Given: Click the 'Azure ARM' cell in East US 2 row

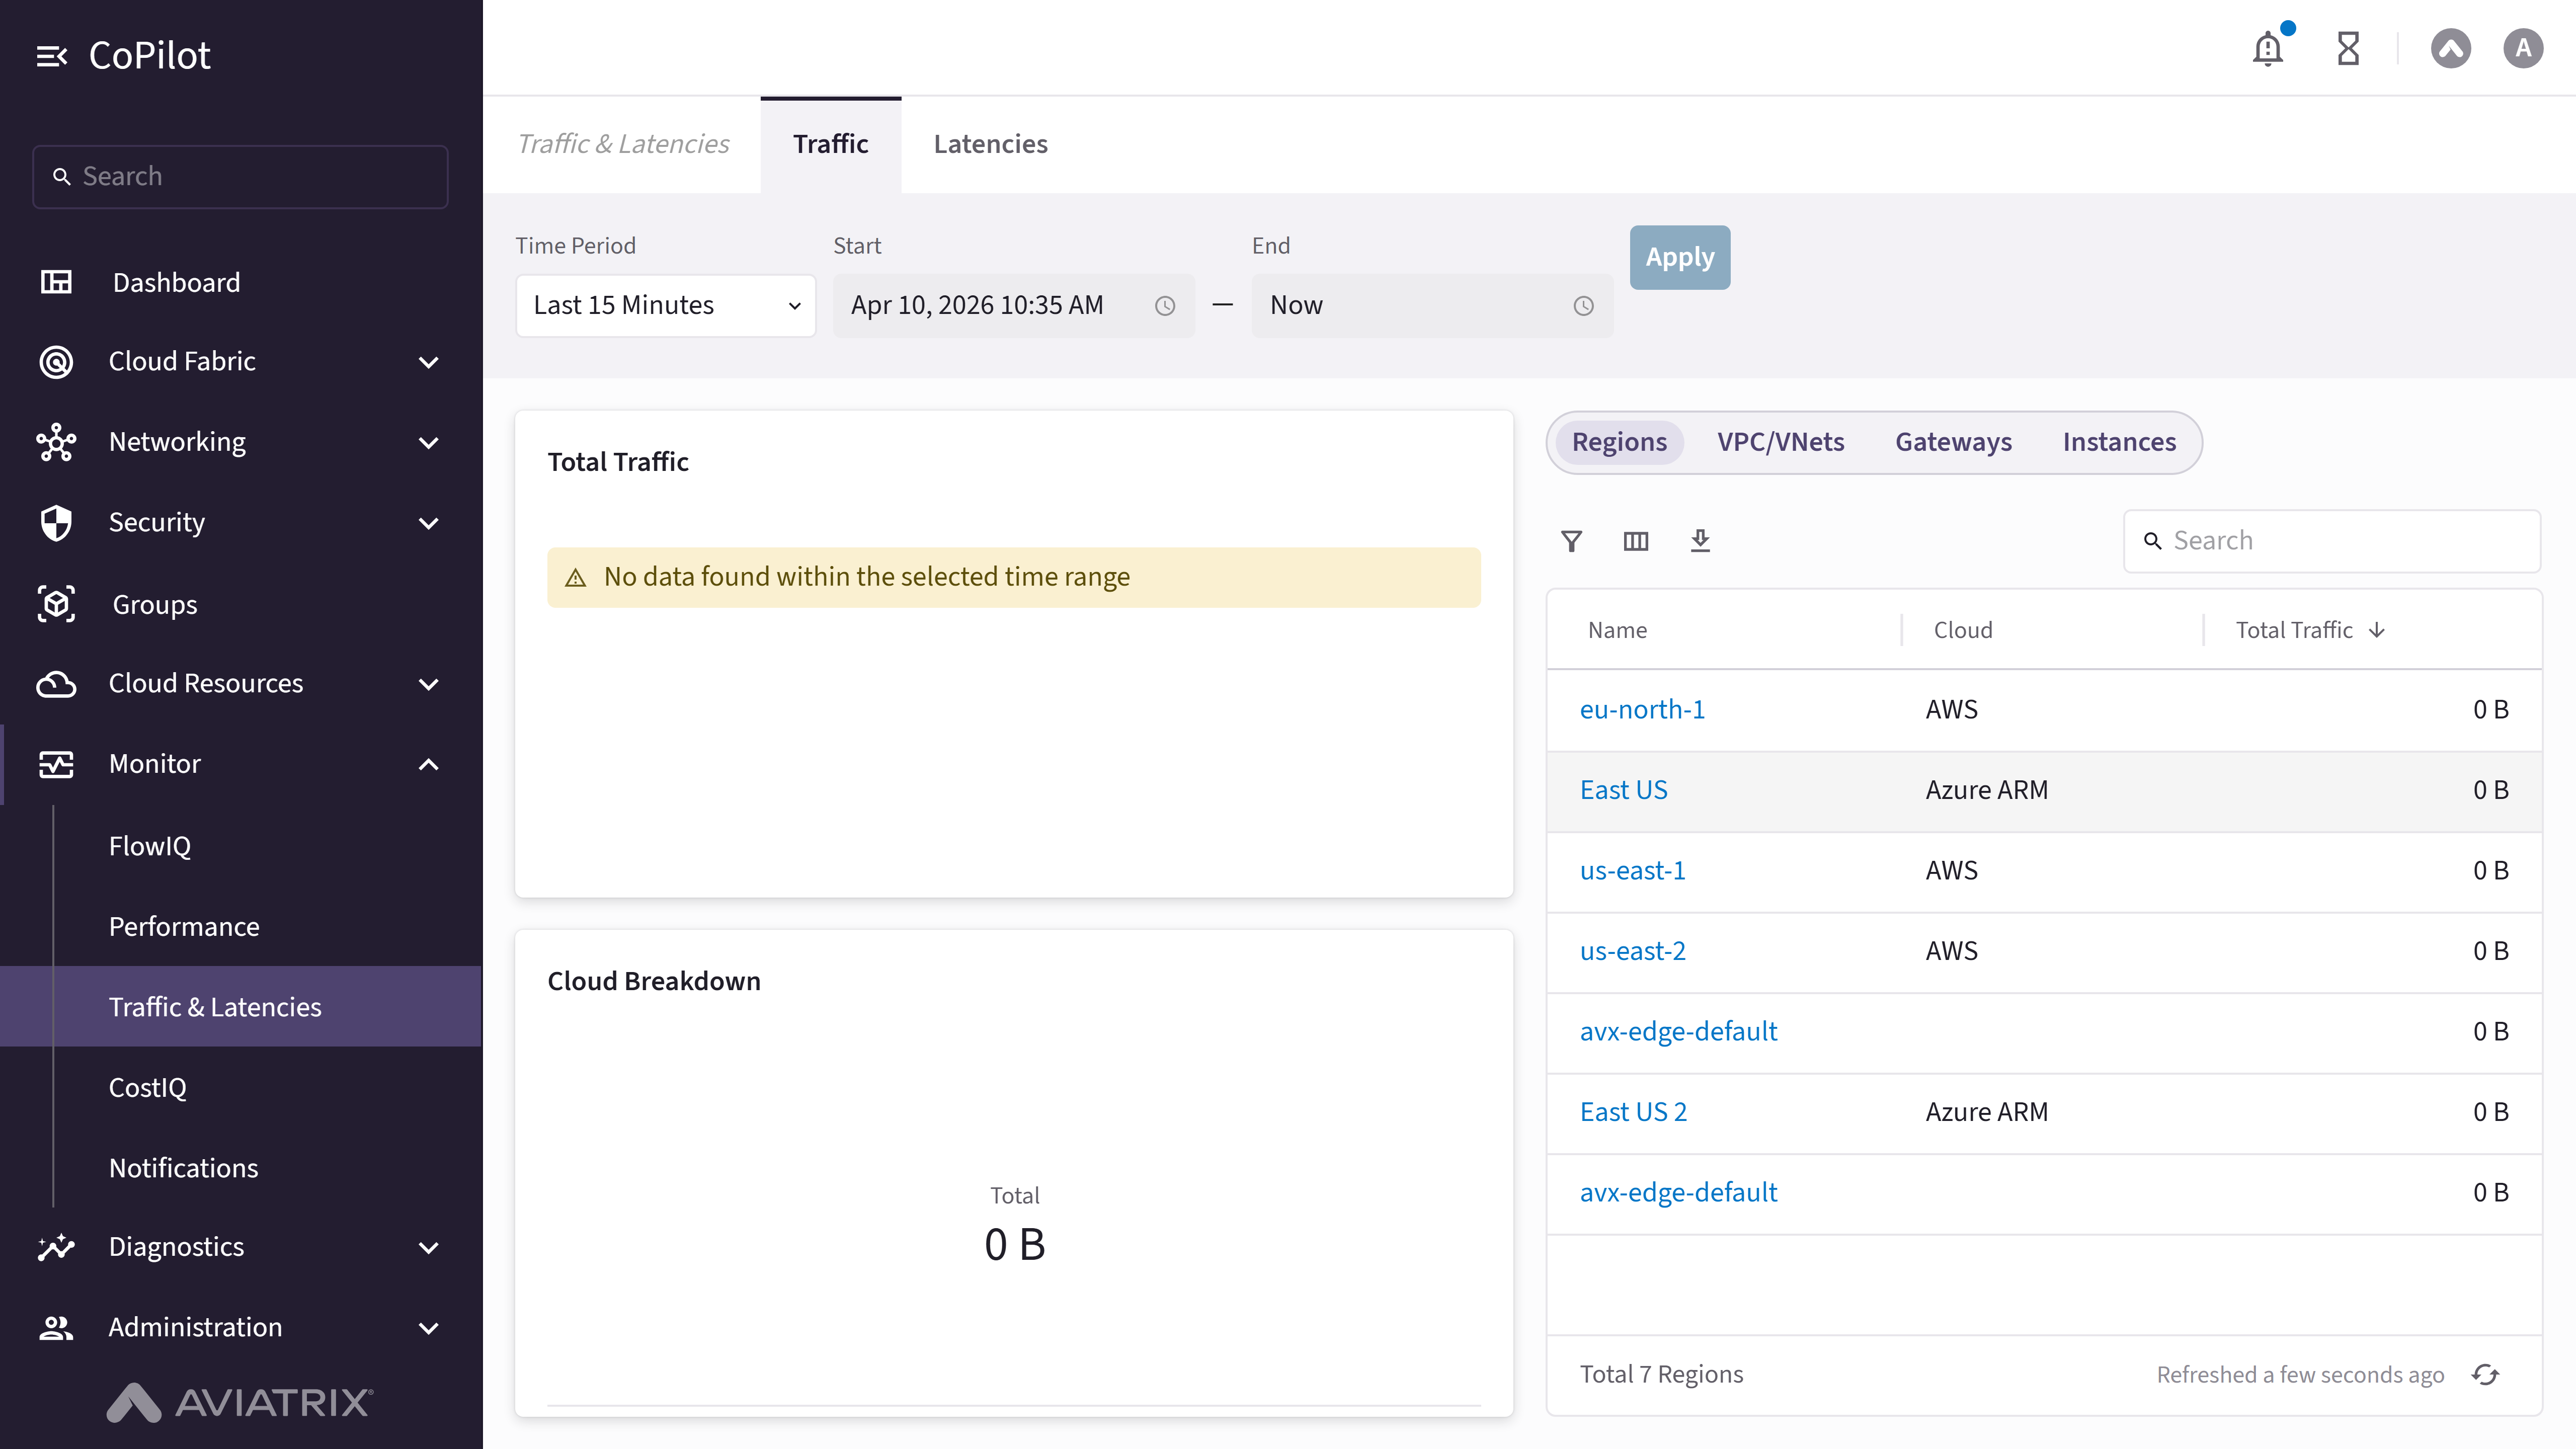Looking at the screenshot, I should coord(1987,1112).
